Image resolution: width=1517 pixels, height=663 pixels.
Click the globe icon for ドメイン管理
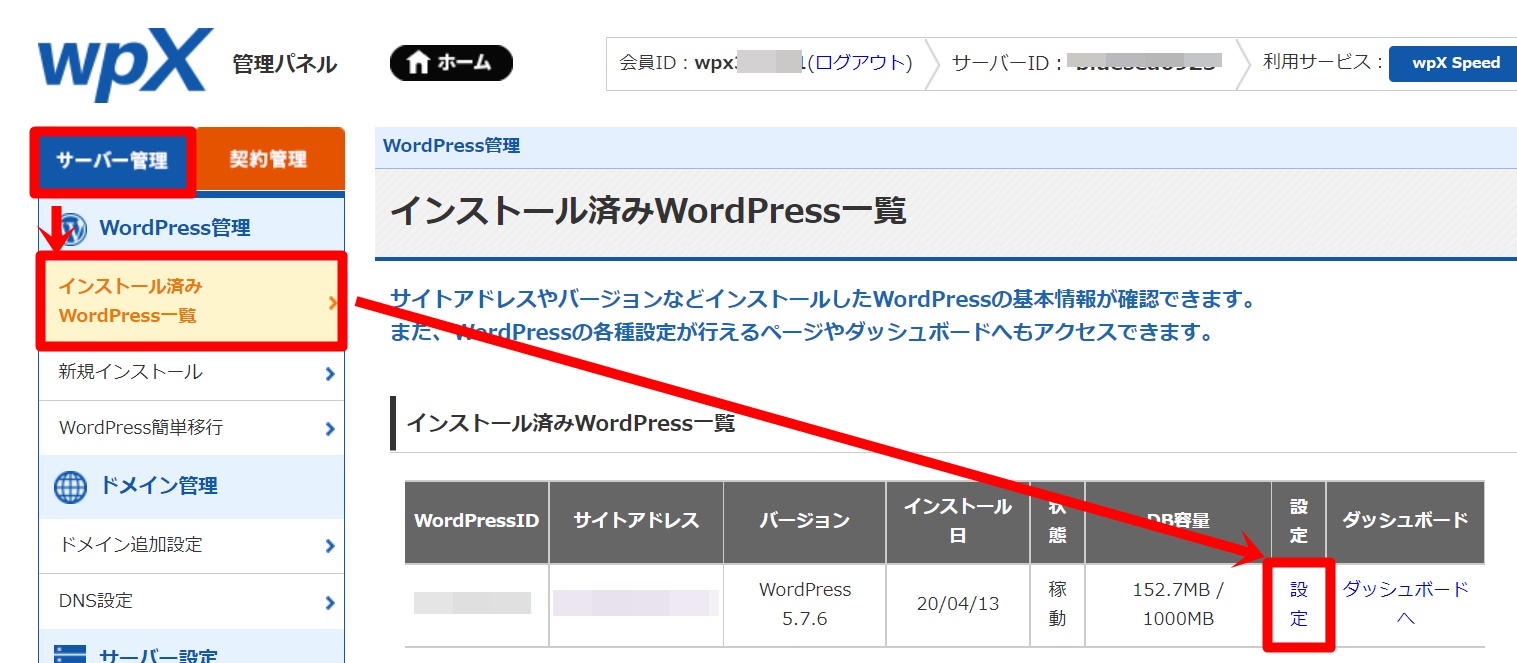(x=70, y=487)
